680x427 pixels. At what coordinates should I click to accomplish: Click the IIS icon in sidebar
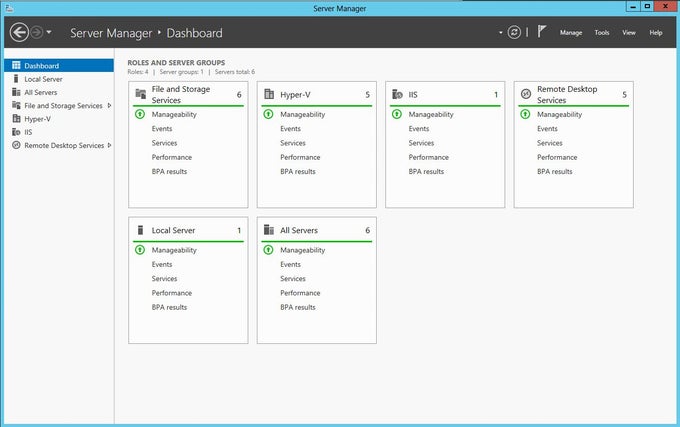tap(16, 132)
